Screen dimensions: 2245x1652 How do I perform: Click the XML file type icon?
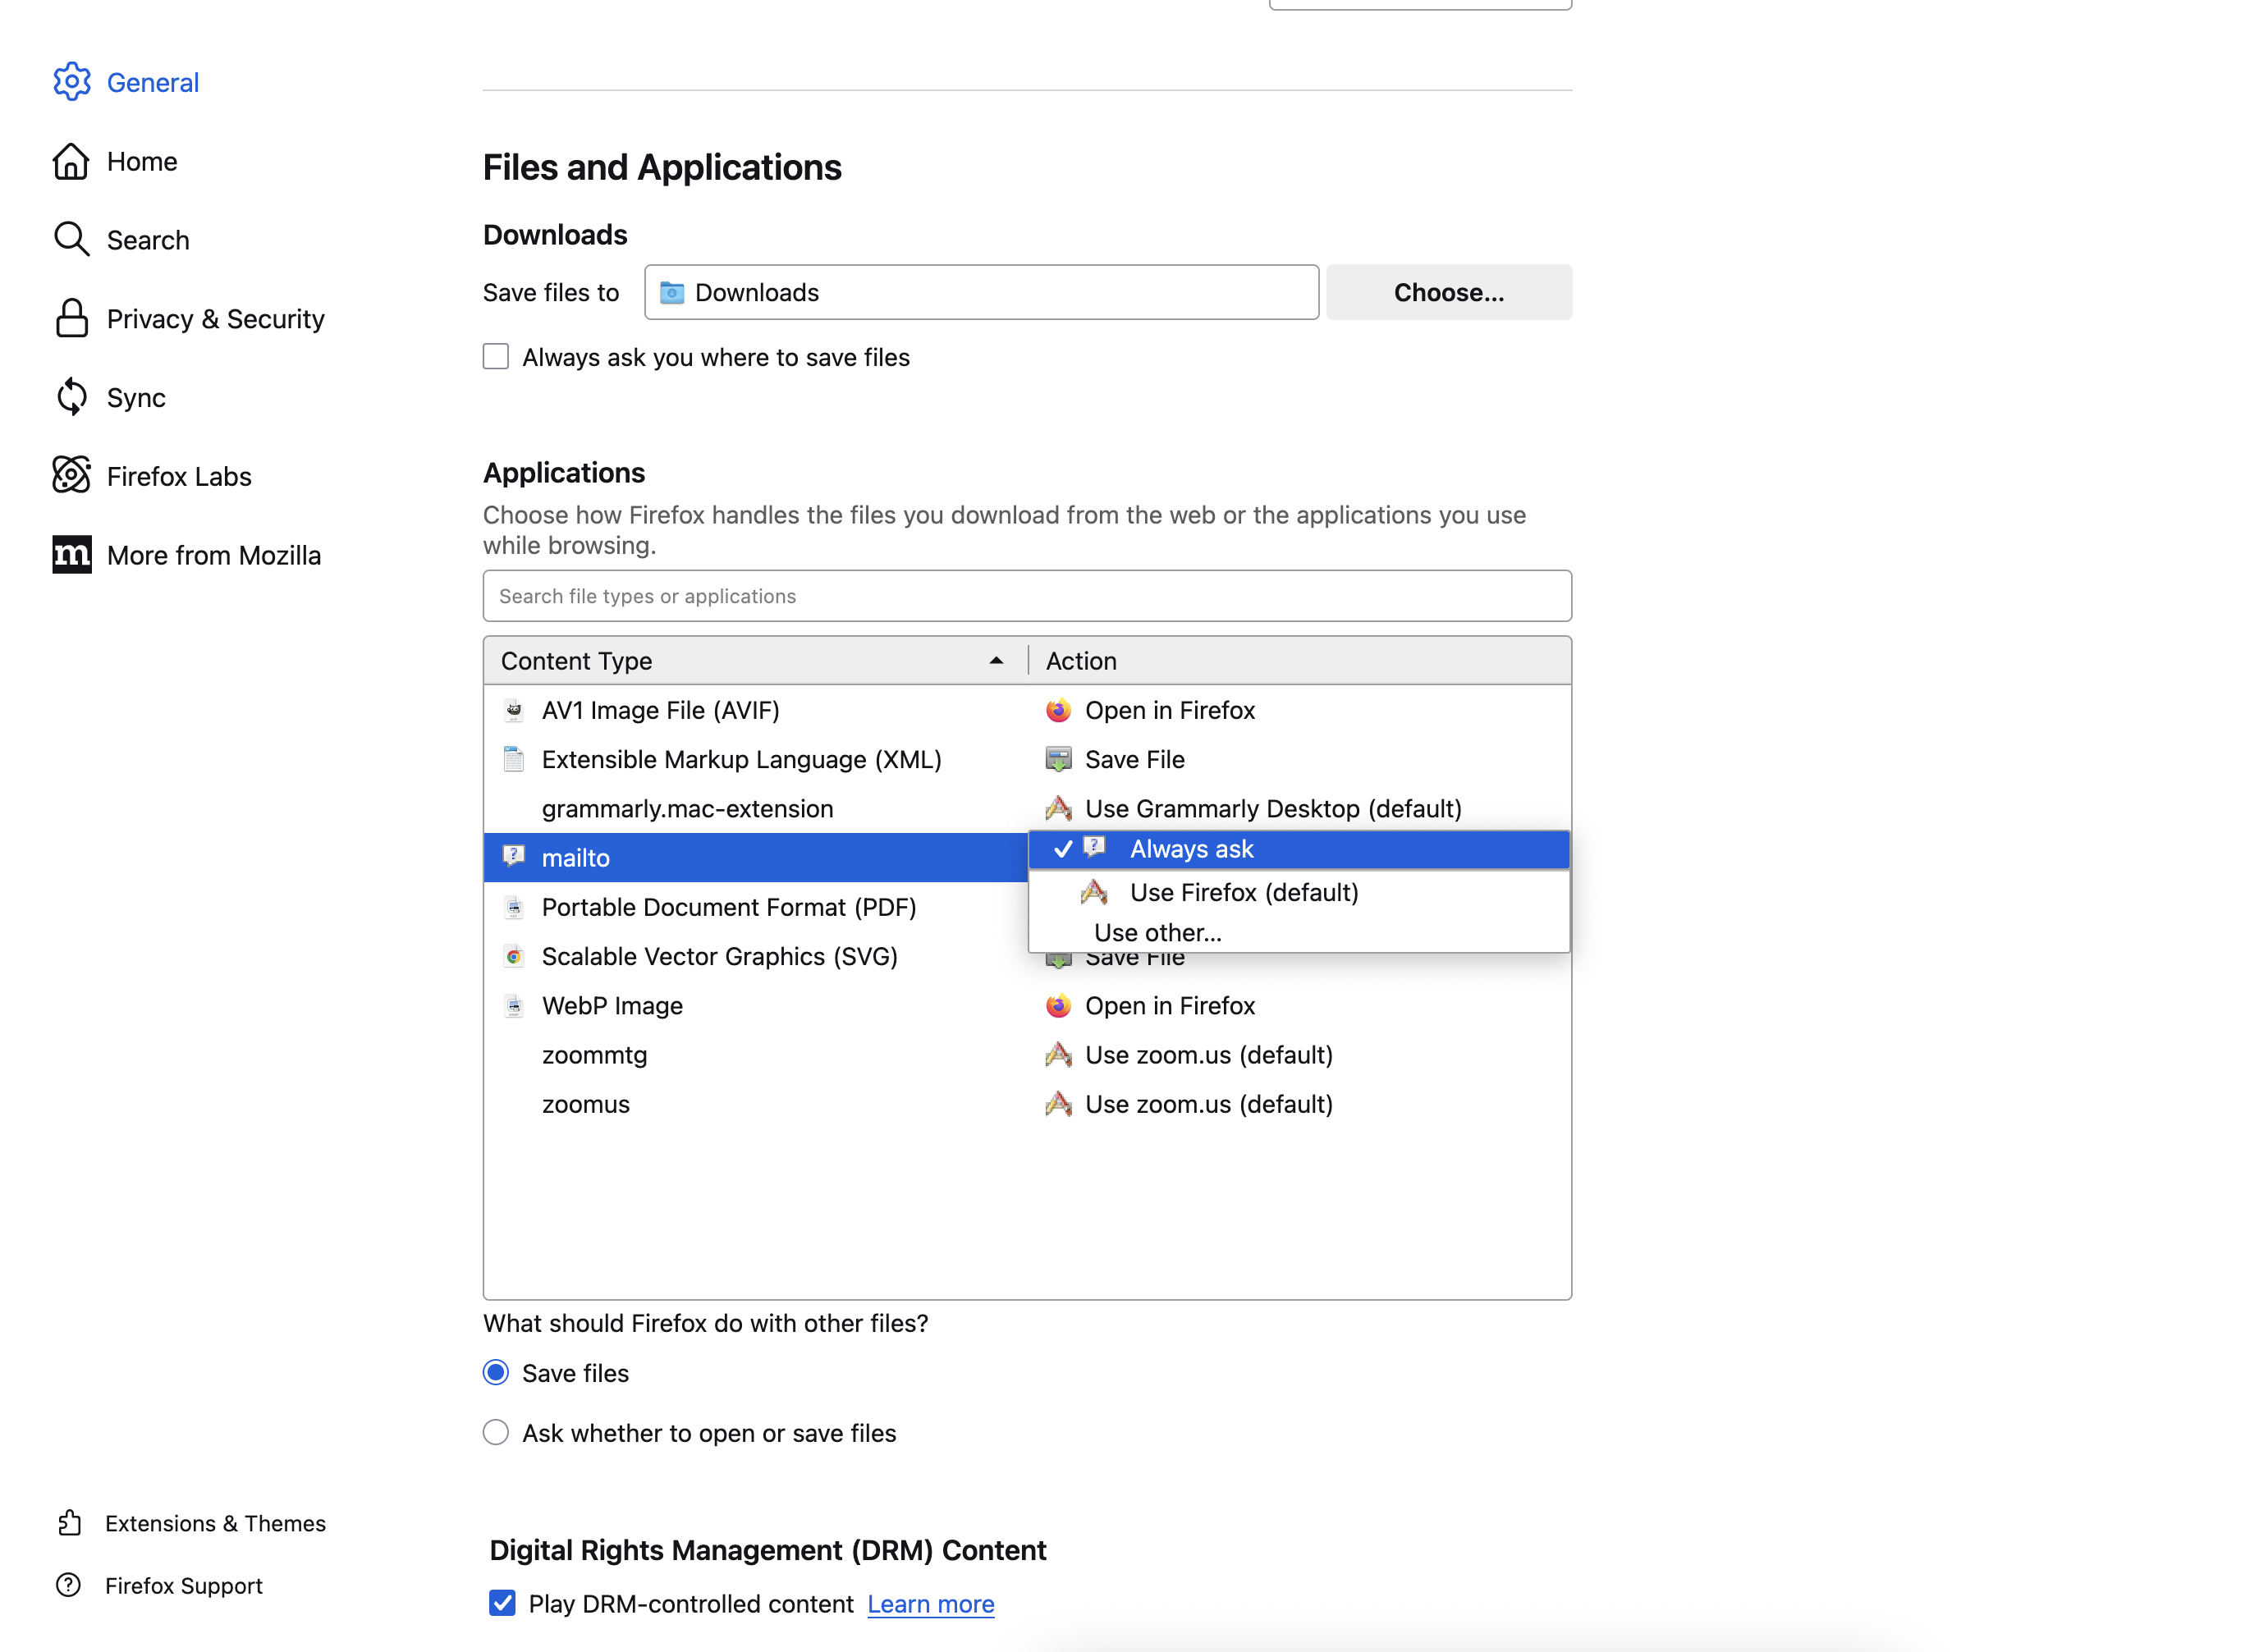[x=514, y=759]
